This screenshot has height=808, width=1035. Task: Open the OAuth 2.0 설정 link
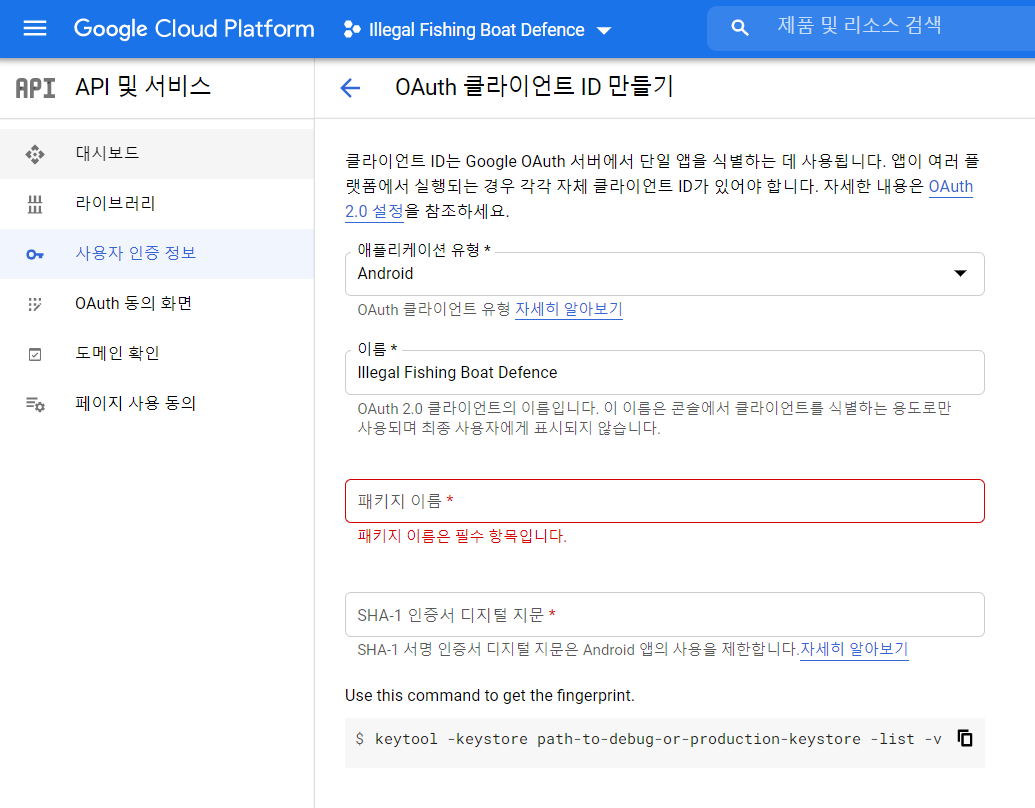coord(374,211)
